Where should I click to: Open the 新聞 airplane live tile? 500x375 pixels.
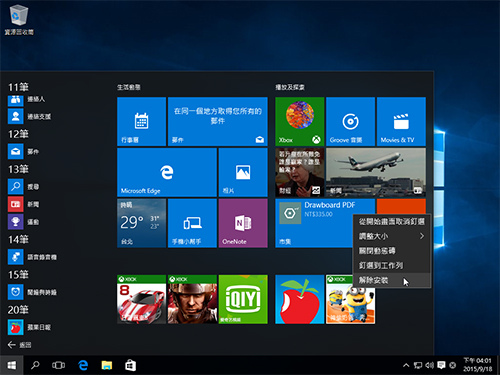(376, 172)
